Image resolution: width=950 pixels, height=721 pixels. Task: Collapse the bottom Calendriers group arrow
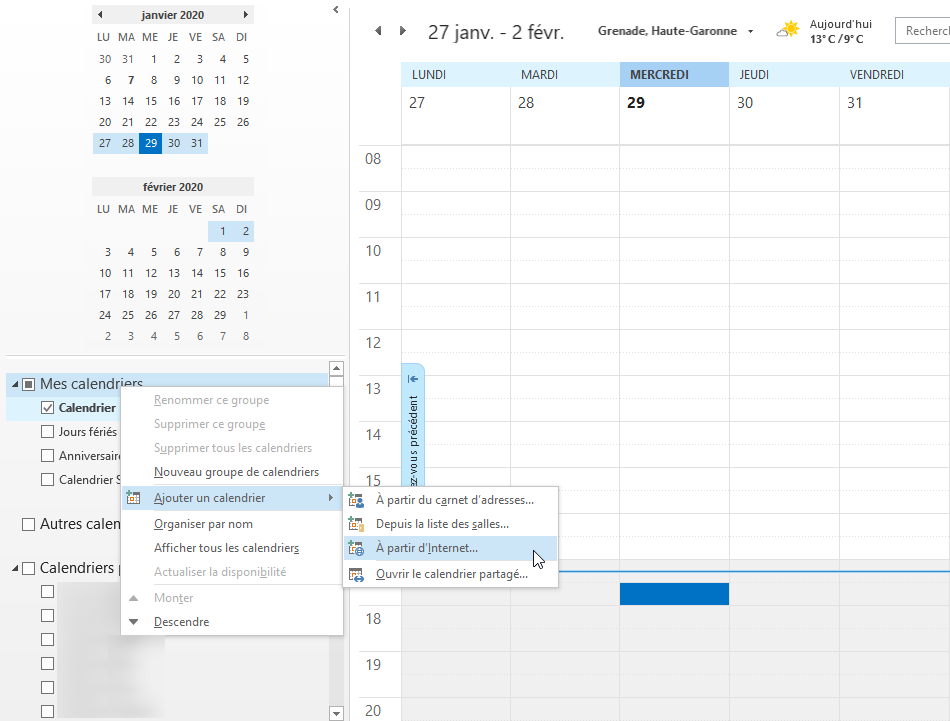[15, 569]
